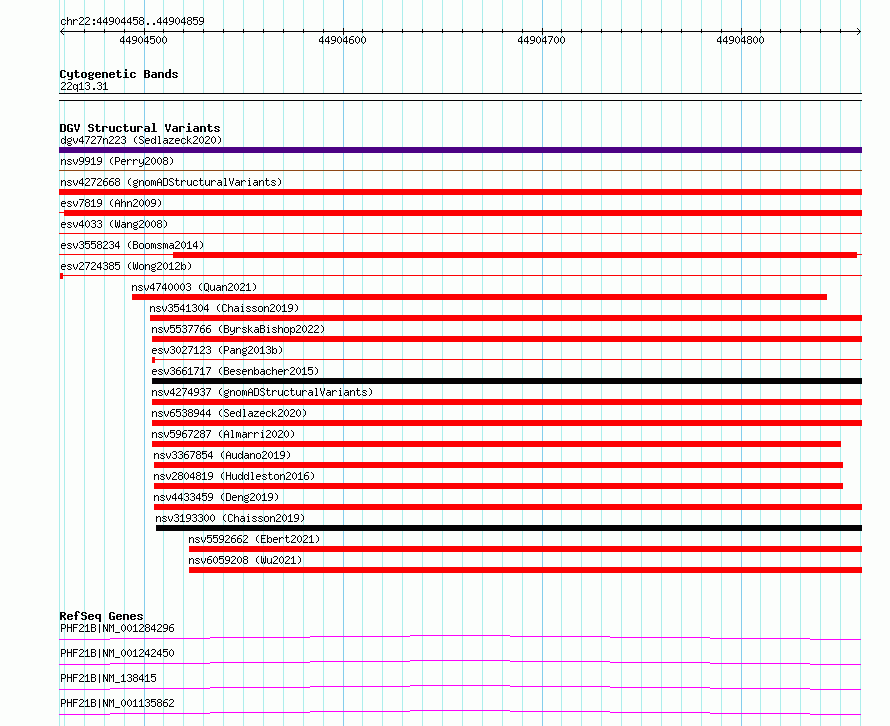Screen dimensions: 890x726
Task: Open PHF21B|NM_138415 transcript
Action: click(108, 678)
